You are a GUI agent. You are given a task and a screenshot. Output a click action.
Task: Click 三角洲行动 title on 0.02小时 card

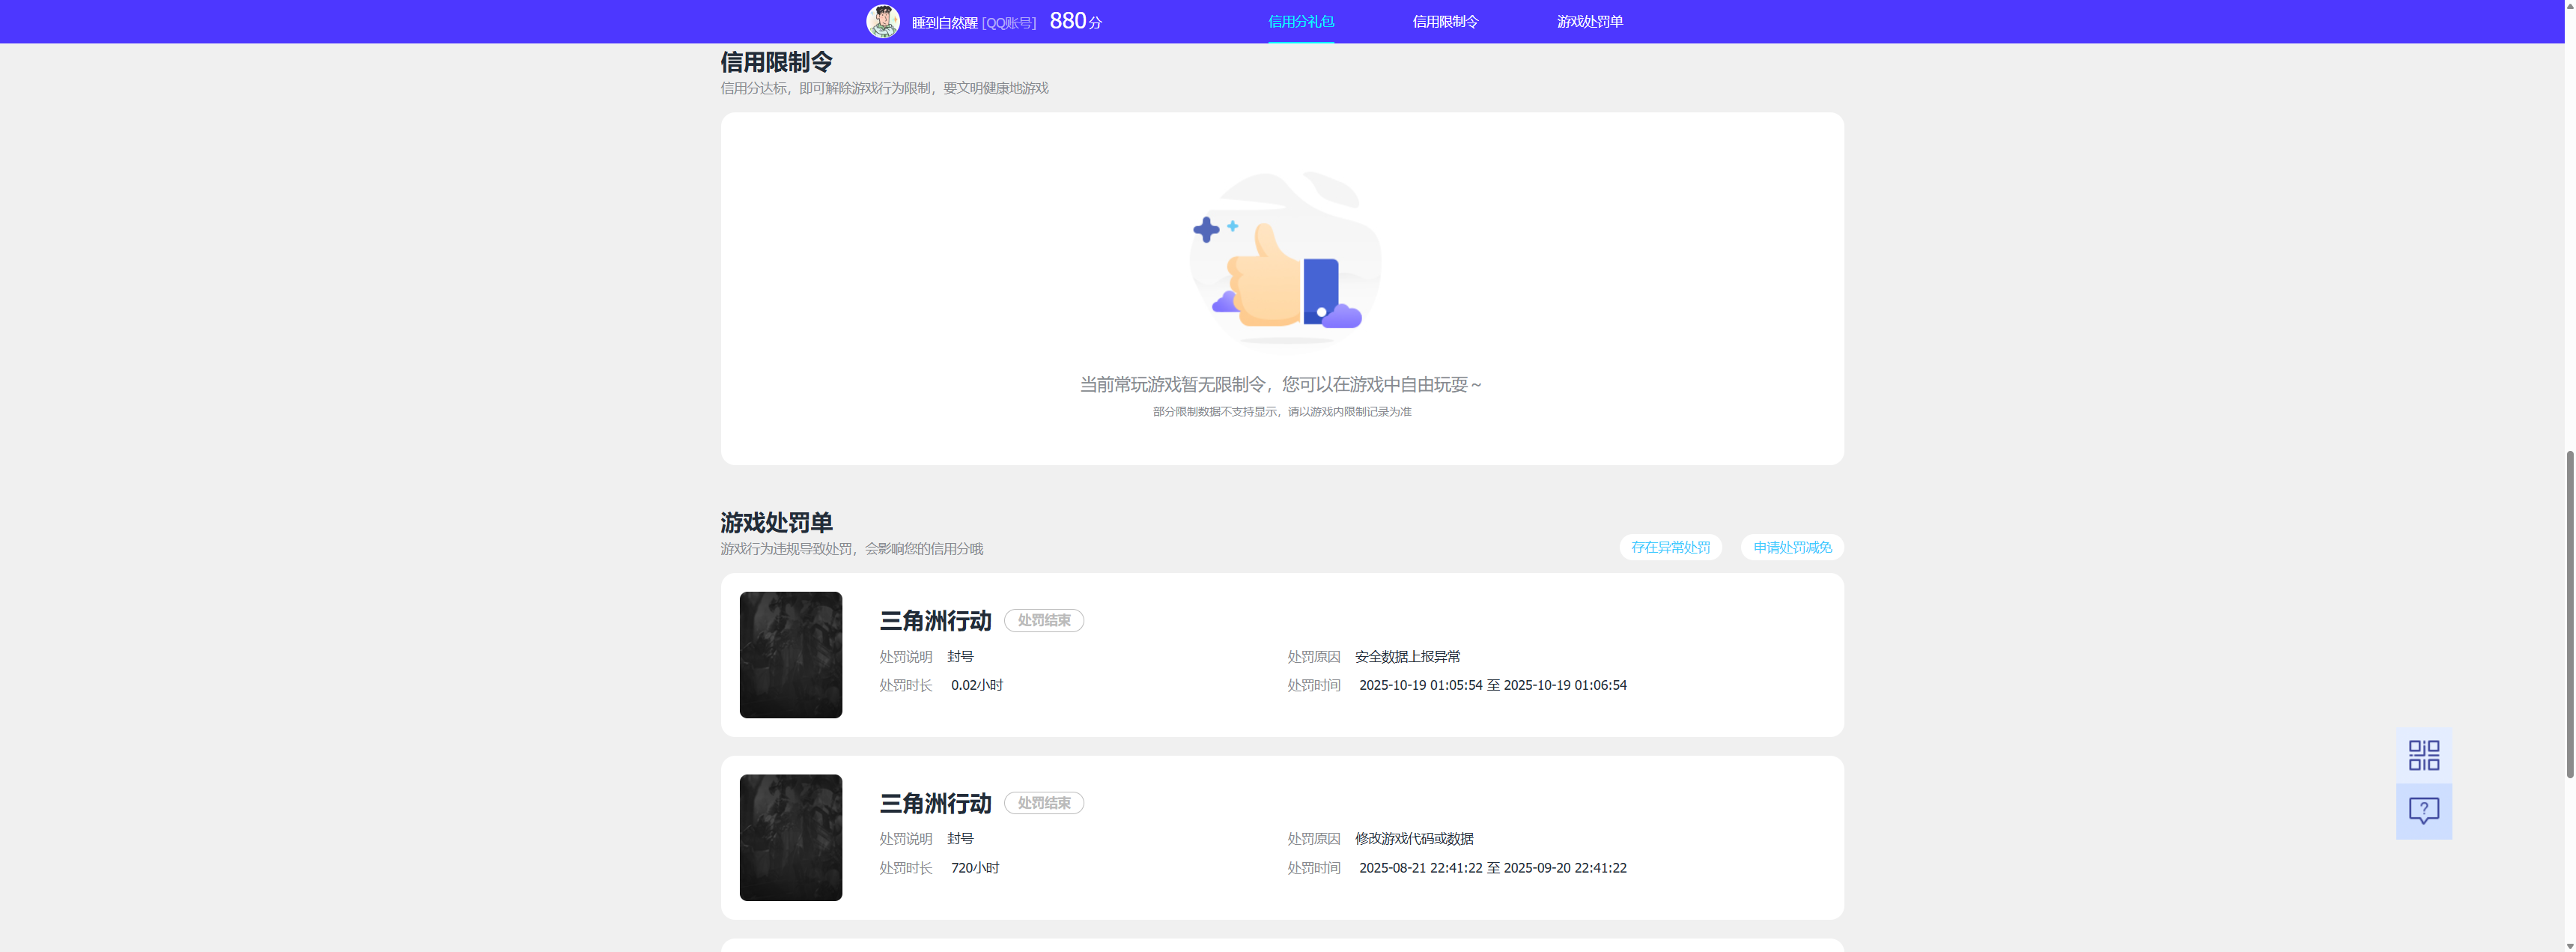[935, 621]
